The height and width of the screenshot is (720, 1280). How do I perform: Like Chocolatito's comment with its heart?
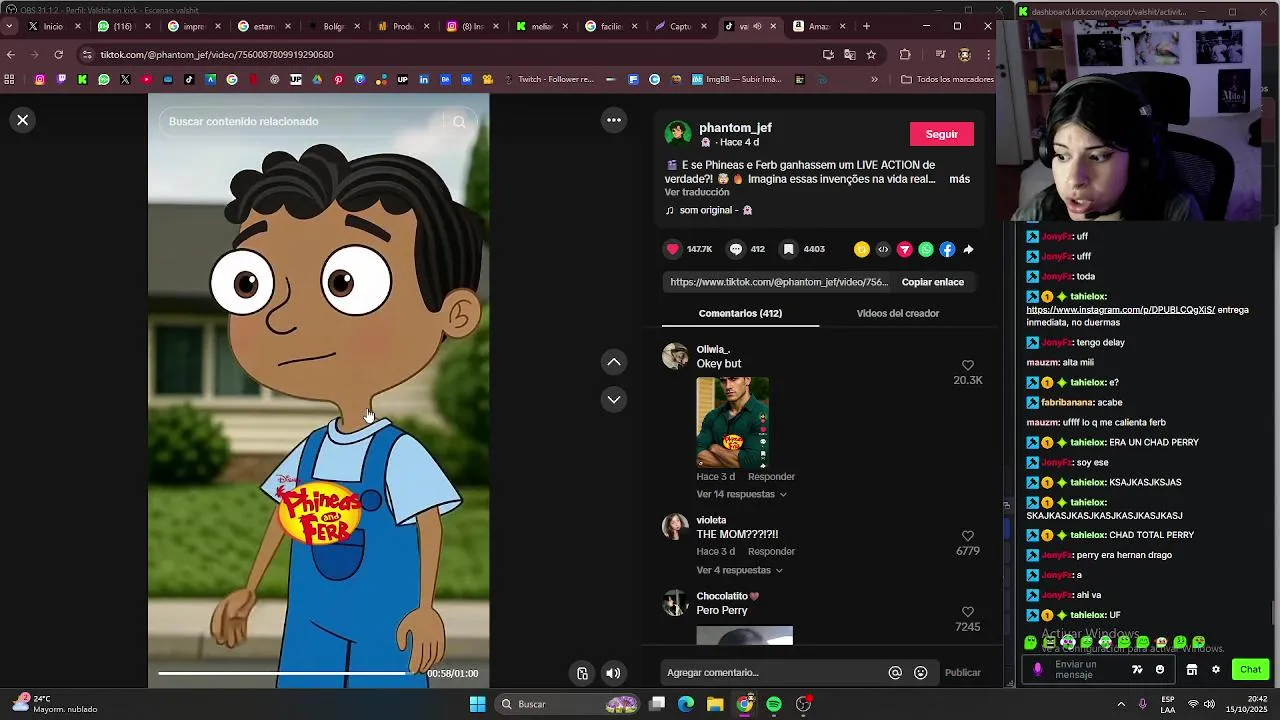[x=967, y=612]
